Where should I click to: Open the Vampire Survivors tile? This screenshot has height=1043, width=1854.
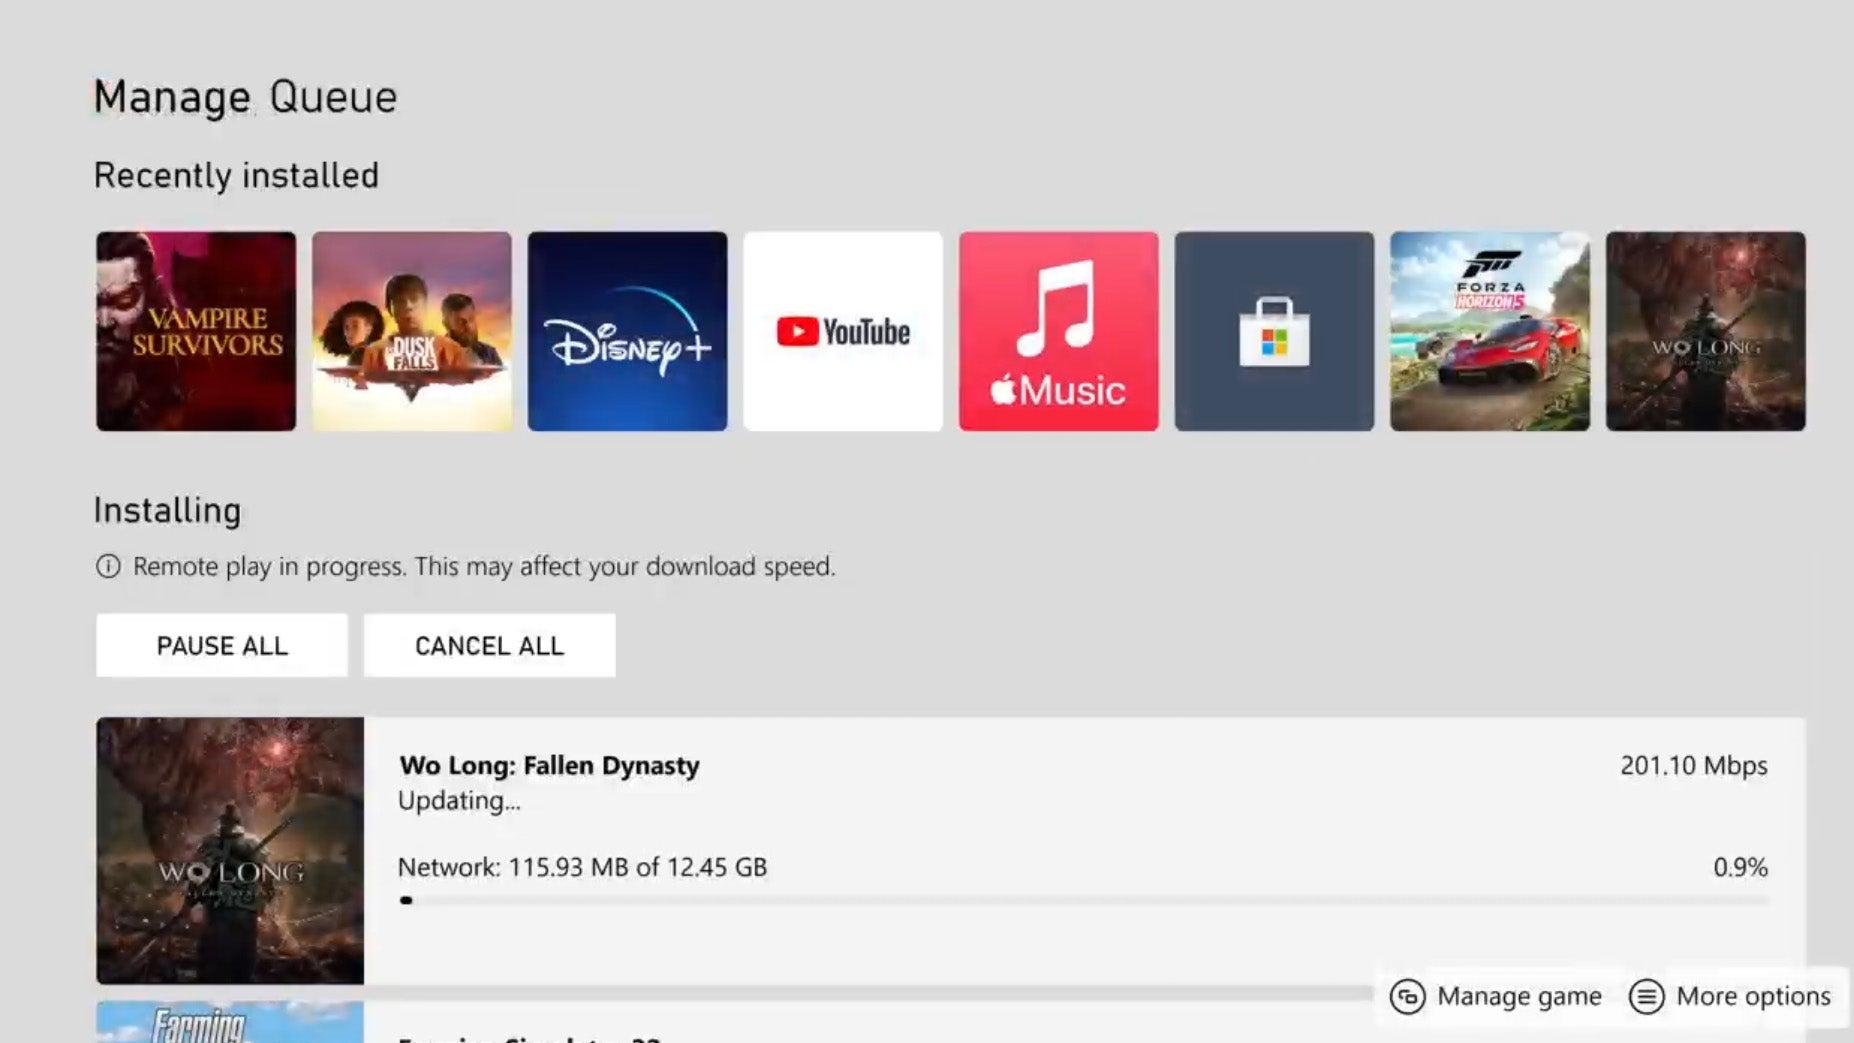click(x=196, y=331)
